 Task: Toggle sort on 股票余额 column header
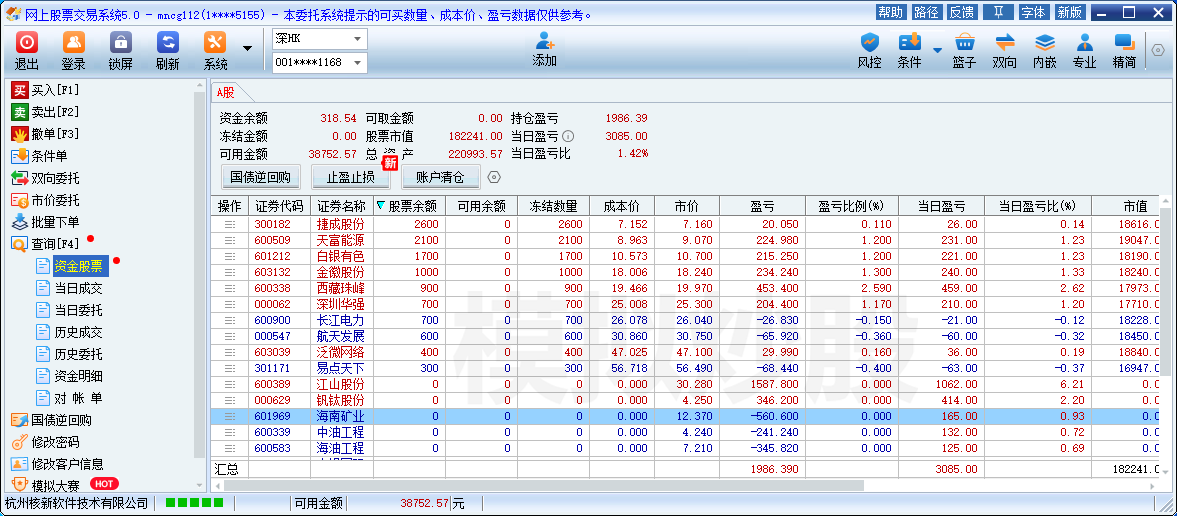coord(409,206)
